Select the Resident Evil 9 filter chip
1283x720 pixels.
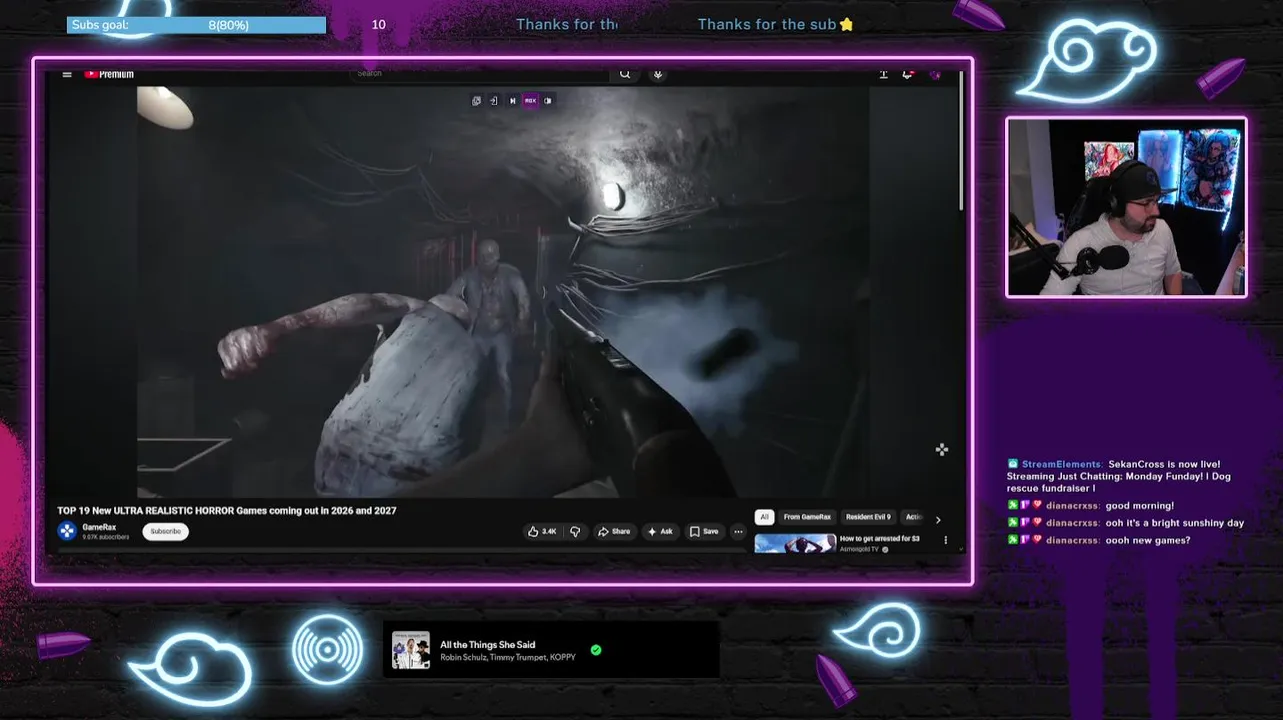point(868,517)
